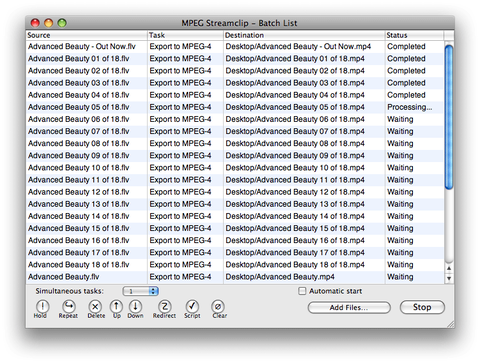Click Waiting status of 18 of 18
Screen dimensions: 480x363
(400, 265)
